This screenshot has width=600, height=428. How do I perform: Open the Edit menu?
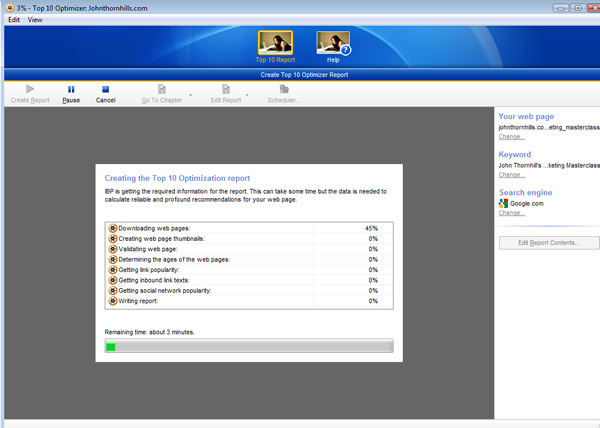tap(14, 20)
